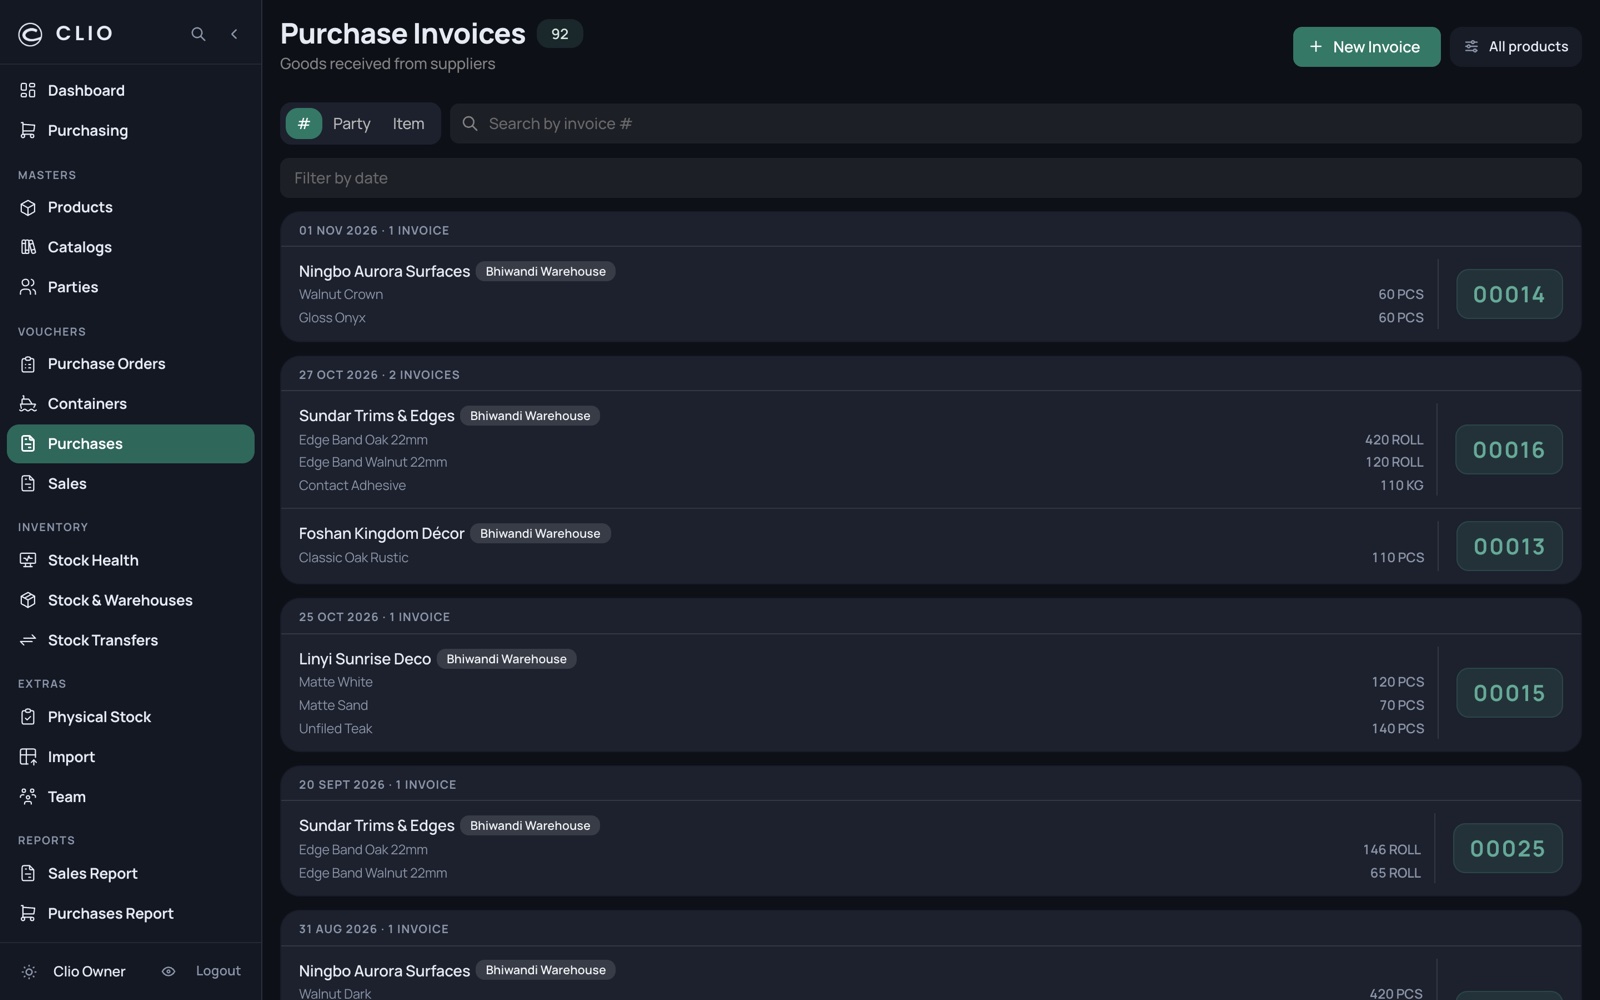Switch search mode to Item

[x=408, y=124]
